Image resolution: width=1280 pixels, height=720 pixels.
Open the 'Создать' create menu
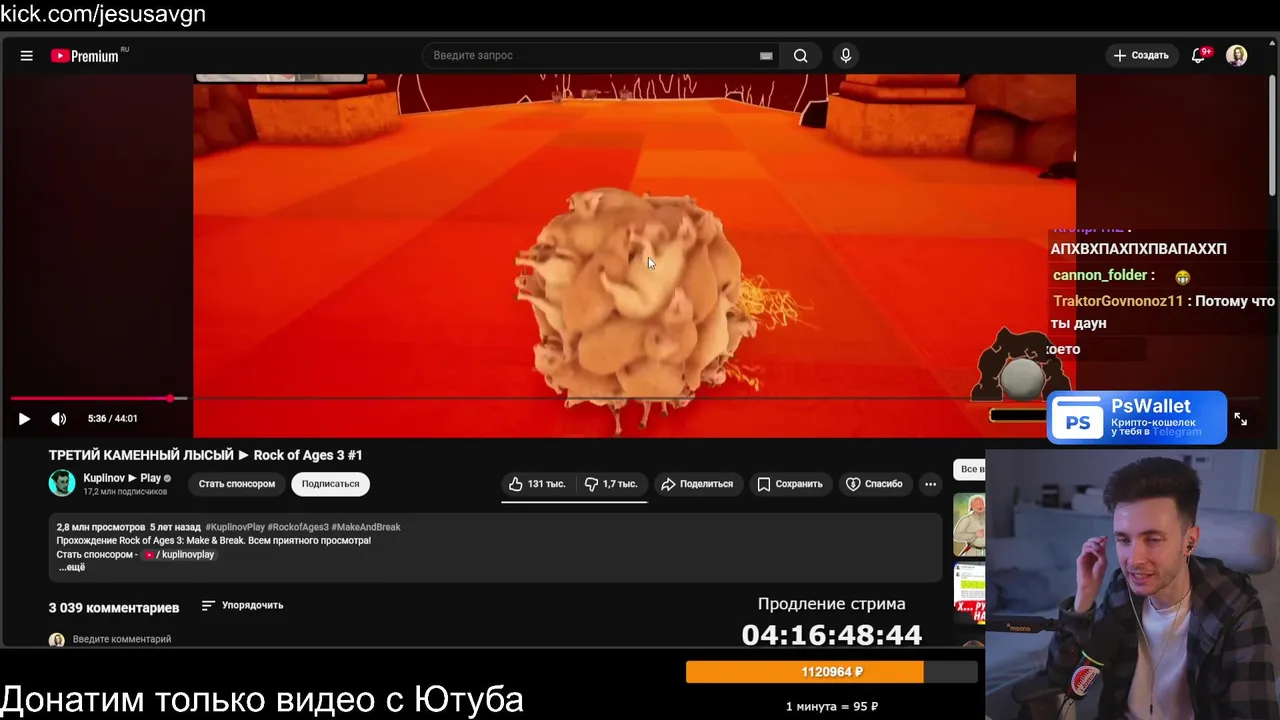click(1141, 56)
